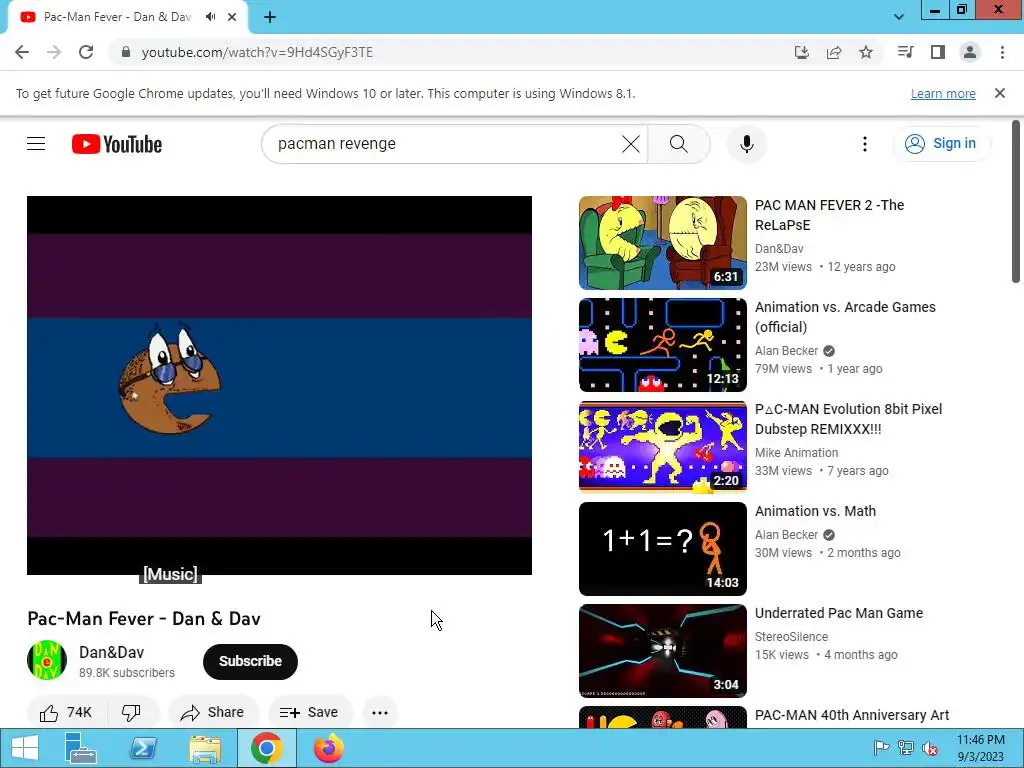This screenshot has width=1024, height=768.
Task: Click Mike Animation channel name
Action: click(x=796, y=453)
